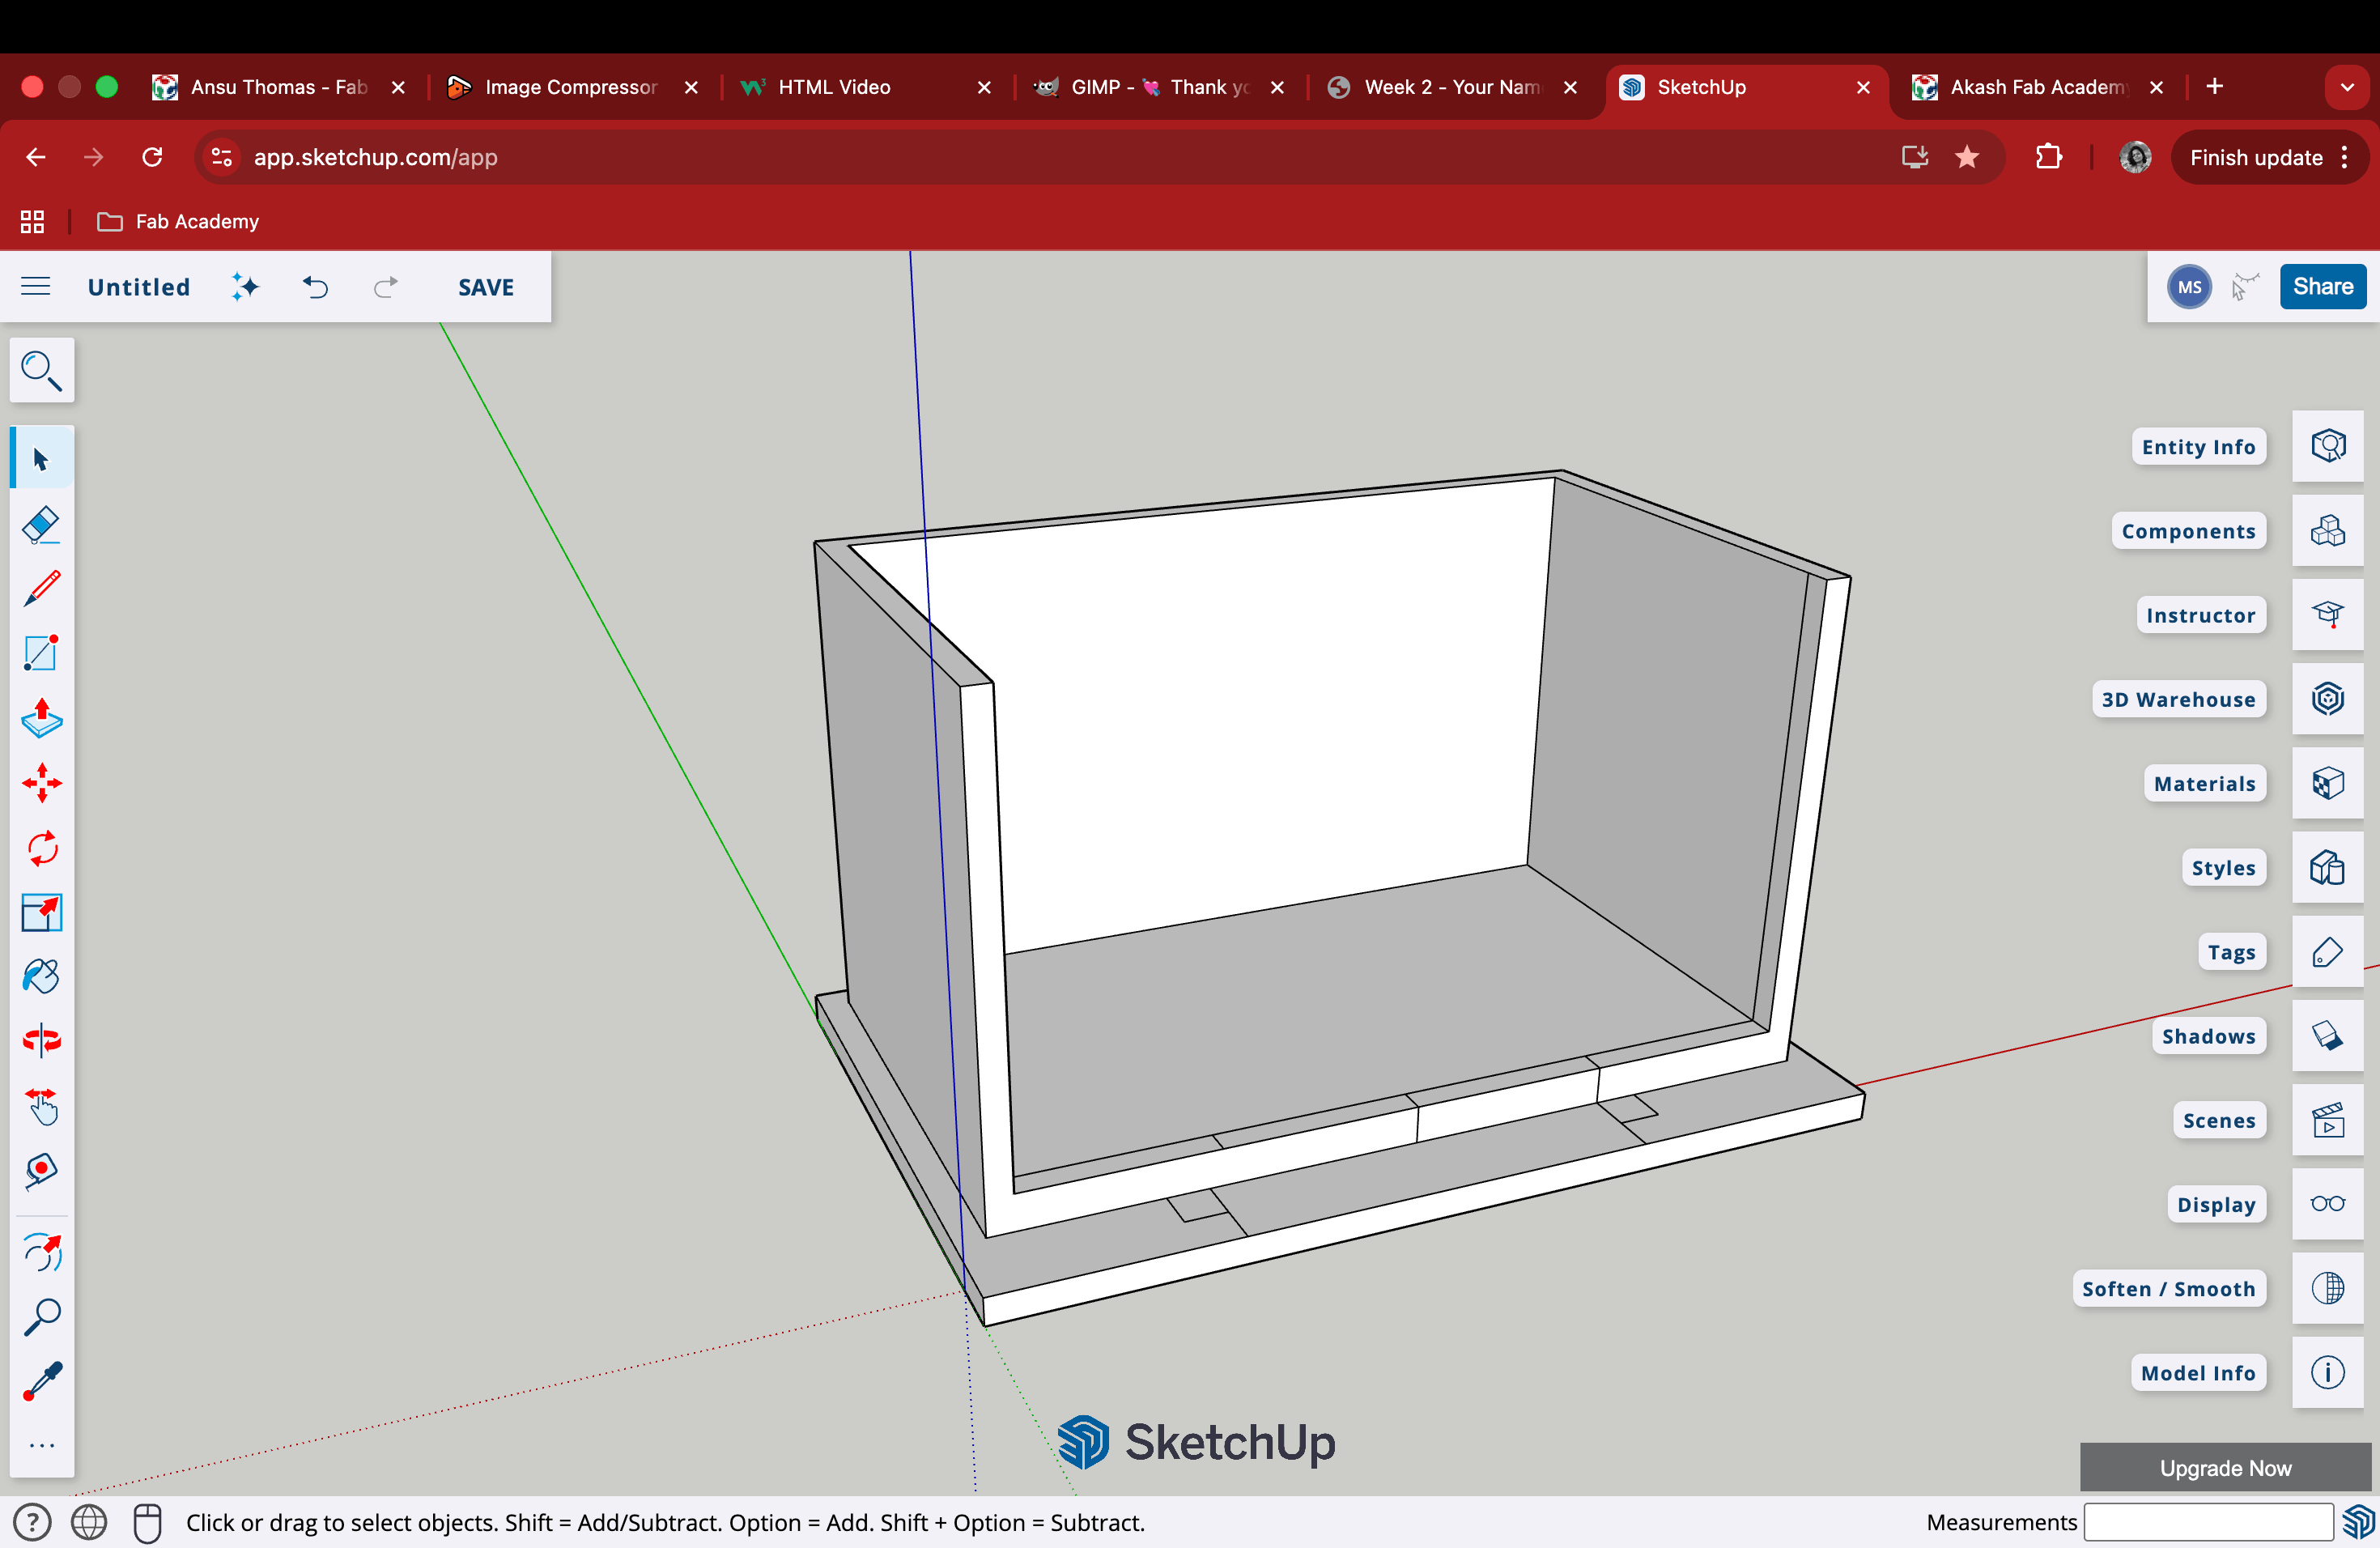Toggle the bookmark star for this page

[x=1966, y=157]
